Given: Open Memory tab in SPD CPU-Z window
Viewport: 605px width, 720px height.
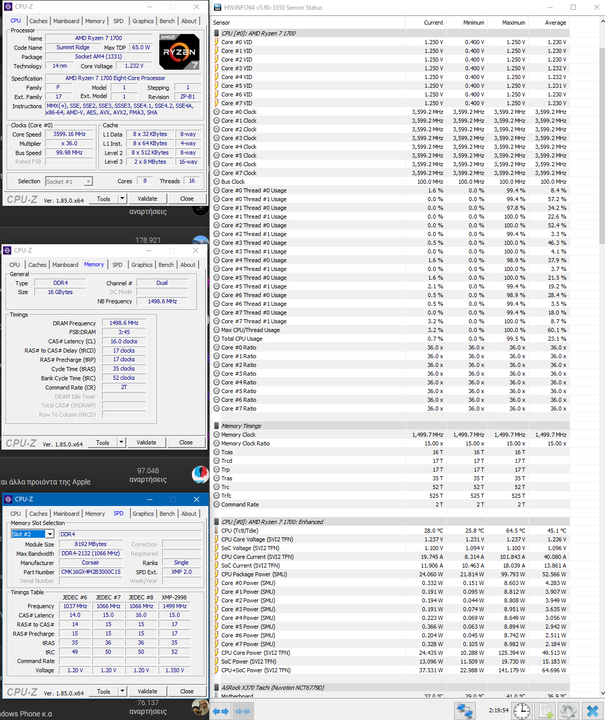Looking at the screenshot, I should [95, 514].
